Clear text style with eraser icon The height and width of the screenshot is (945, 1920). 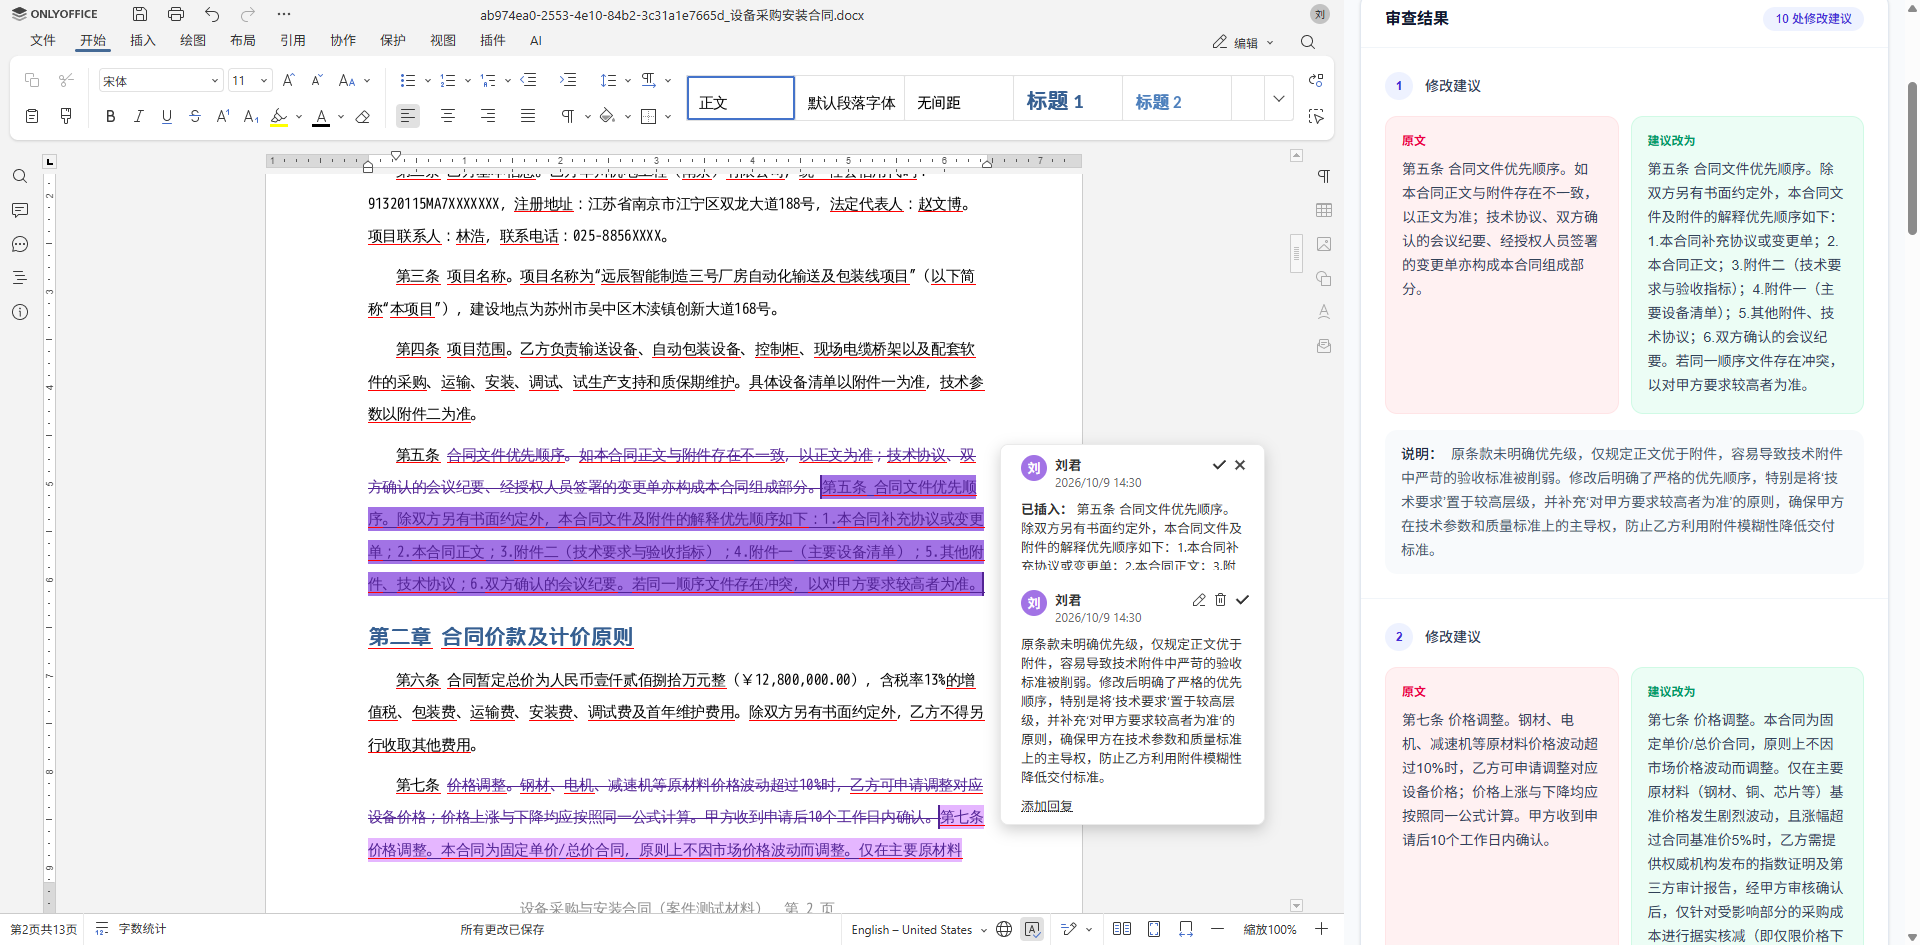363,116
